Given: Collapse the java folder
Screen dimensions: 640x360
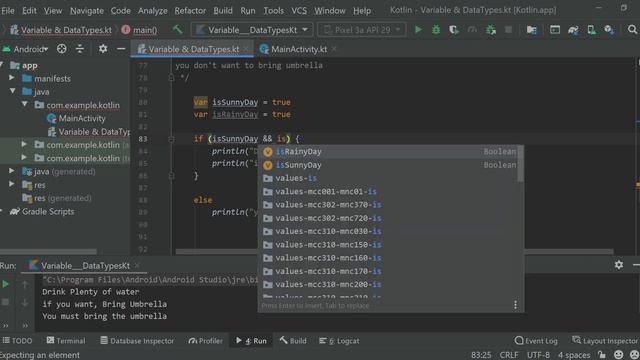Looking at the screenshot, I should tap(13, 91).
